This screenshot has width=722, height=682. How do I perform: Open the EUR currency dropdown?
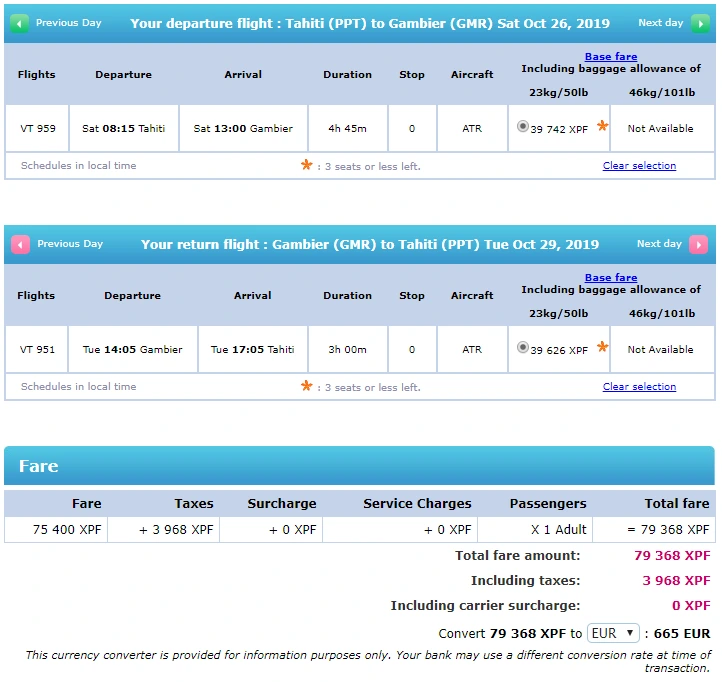pyautogui.click(x=613, y=633)
